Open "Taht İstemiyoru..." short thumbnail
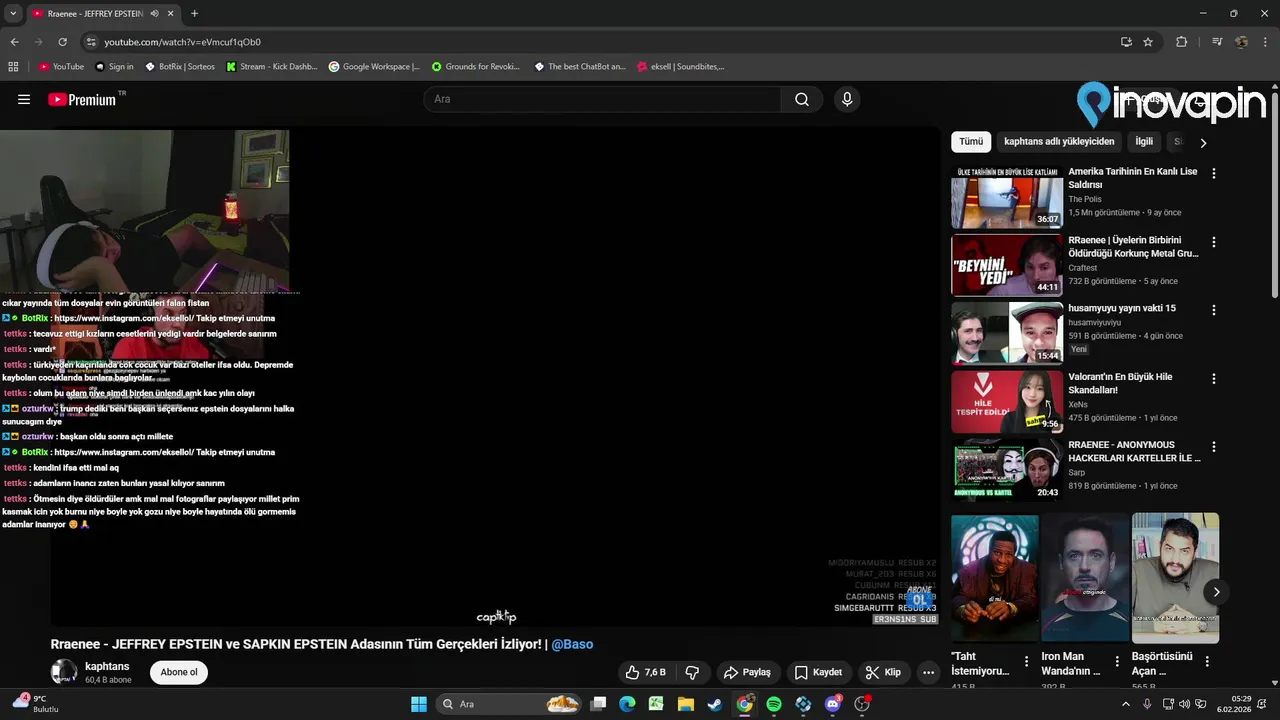The width and height of the screenshot is (1280, 720). click(x=995, y=578)
